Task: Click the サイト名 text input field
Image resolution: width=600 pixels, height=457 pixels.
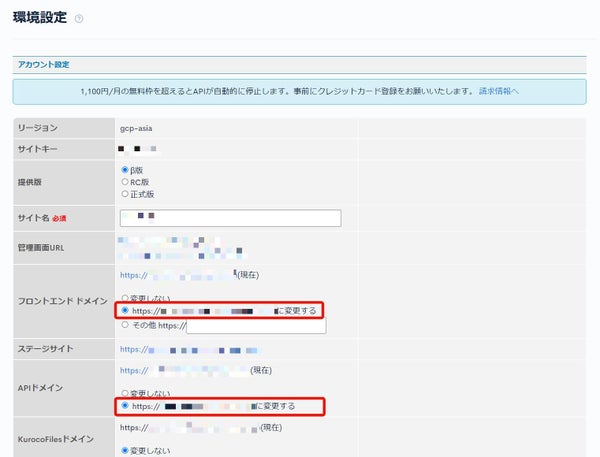Action: pos(230,218)
